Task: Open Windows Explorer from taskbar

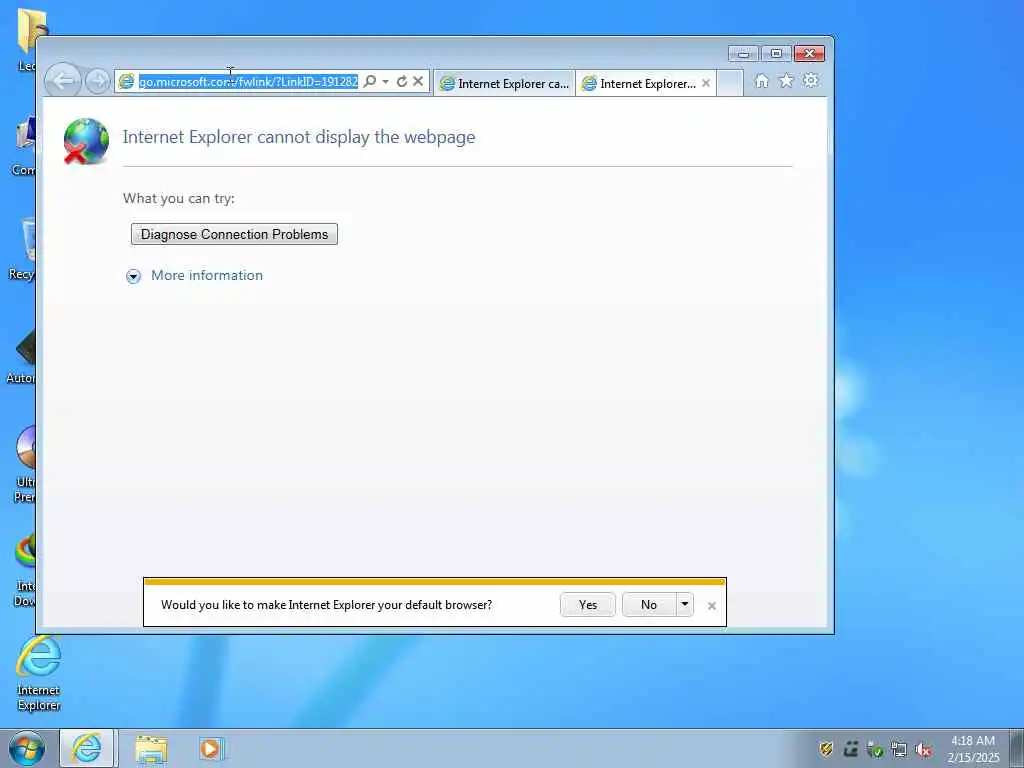Action: (x=152, y=749)
